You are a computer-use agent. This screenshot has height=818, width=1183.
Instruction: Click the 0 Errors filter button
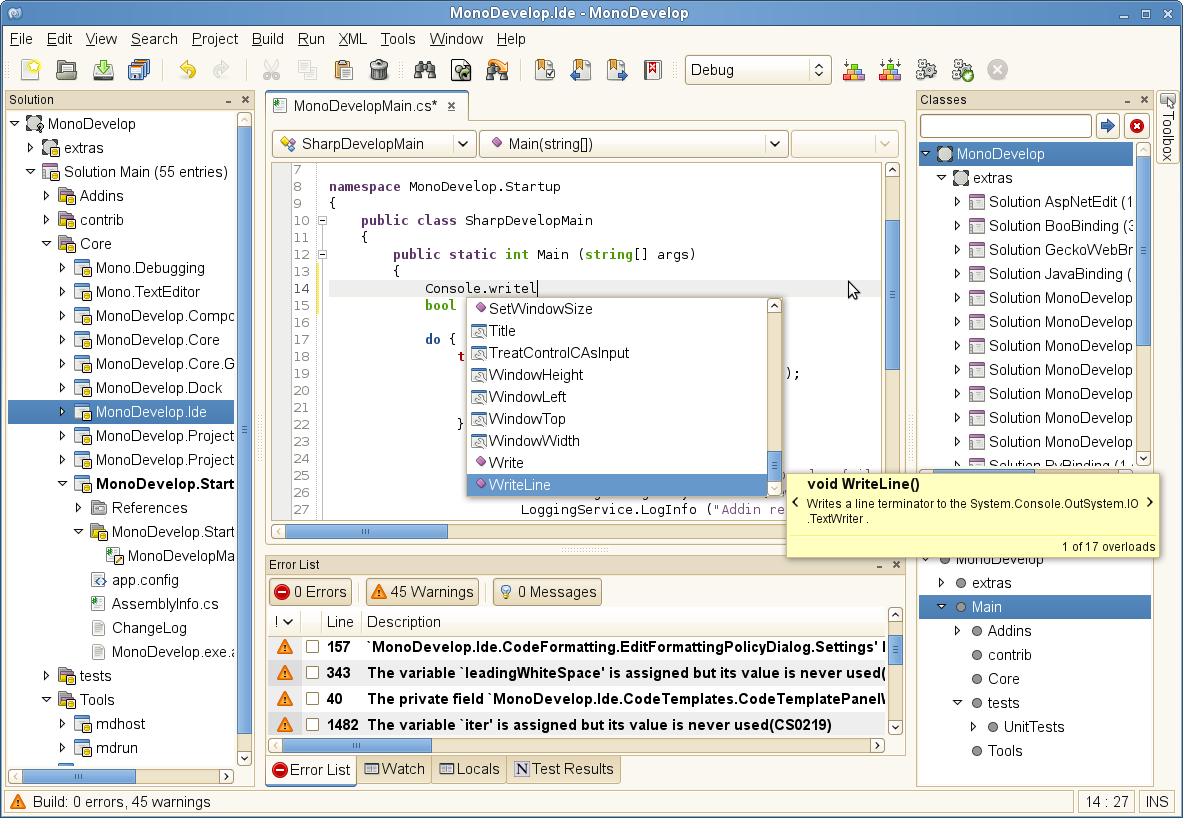tap(310, 591)
